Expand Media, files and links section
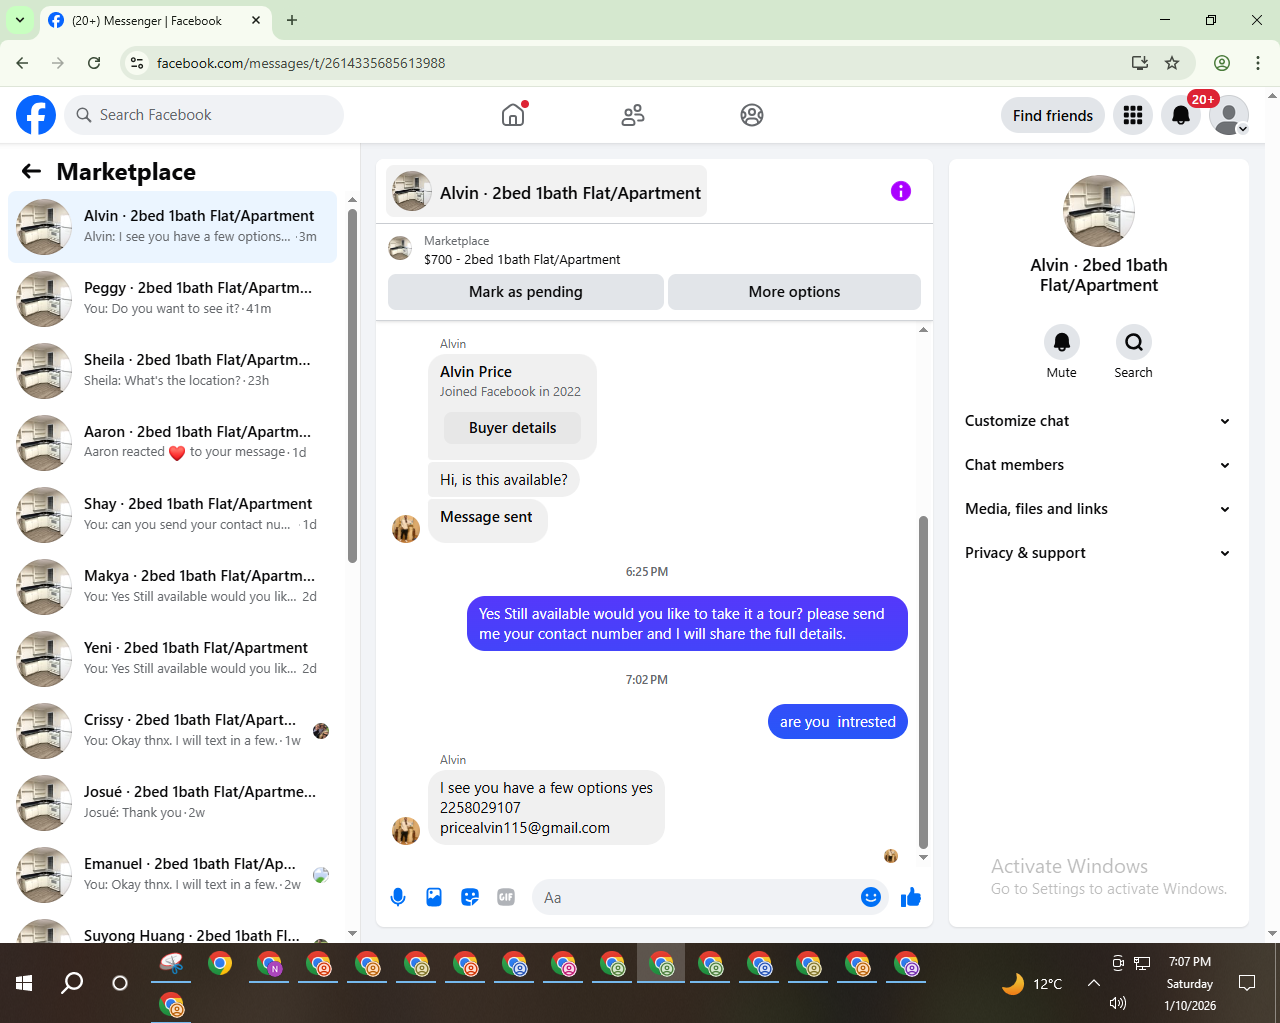 coord(1098,509)
